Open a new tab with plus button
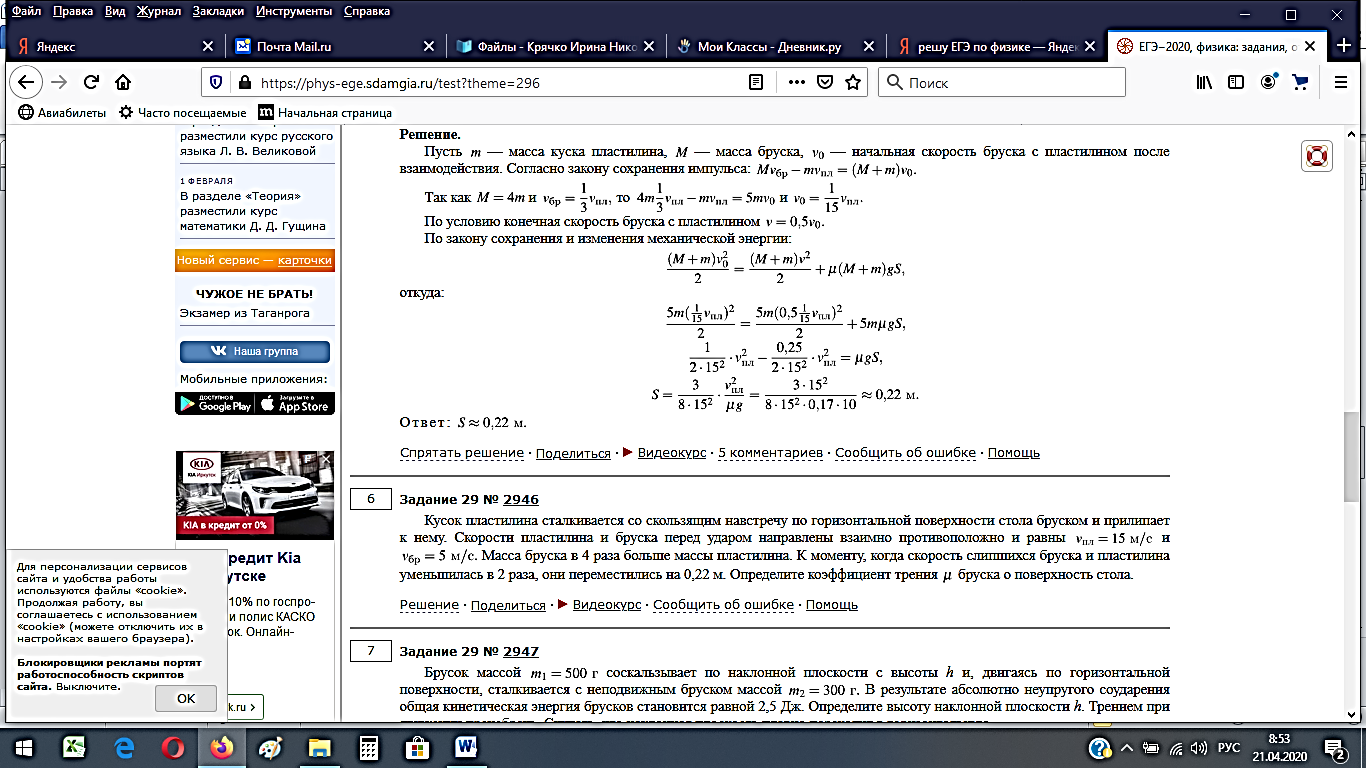Image resolution: width=1366 pixels, height=768 pixels. coord(1344,46)
